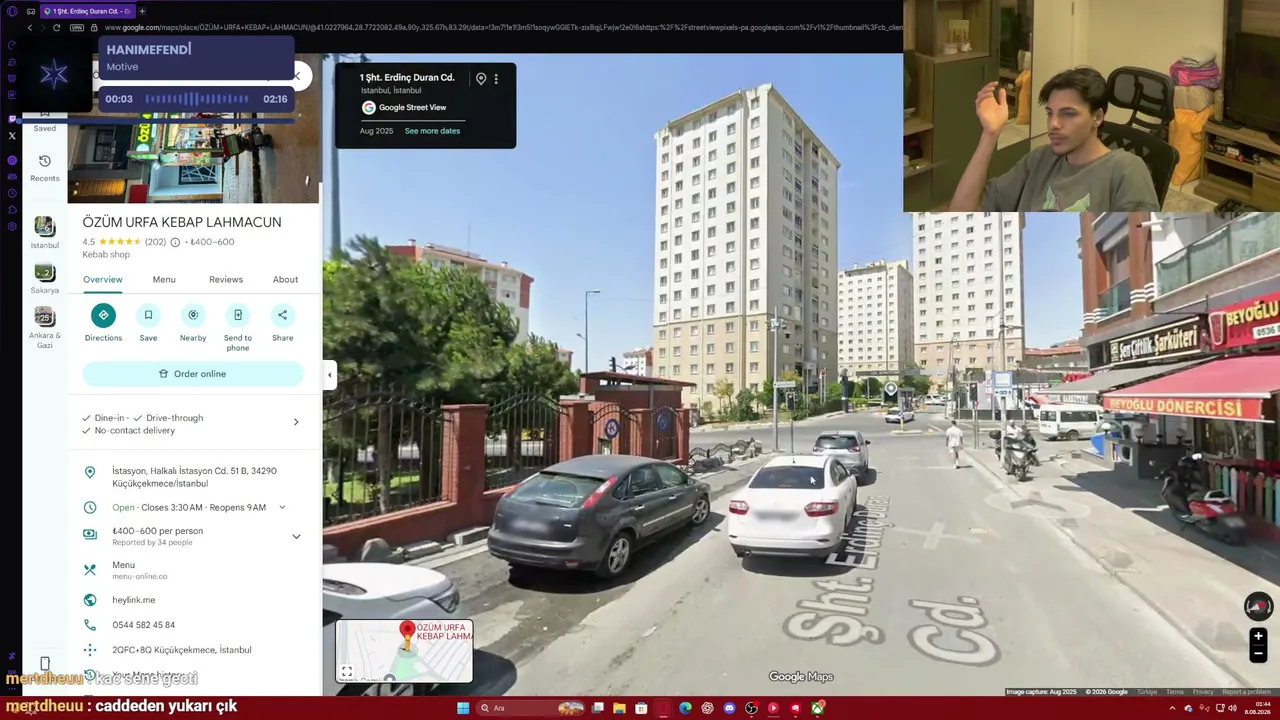Switch to the Overview tab

(x=102, y=280)
